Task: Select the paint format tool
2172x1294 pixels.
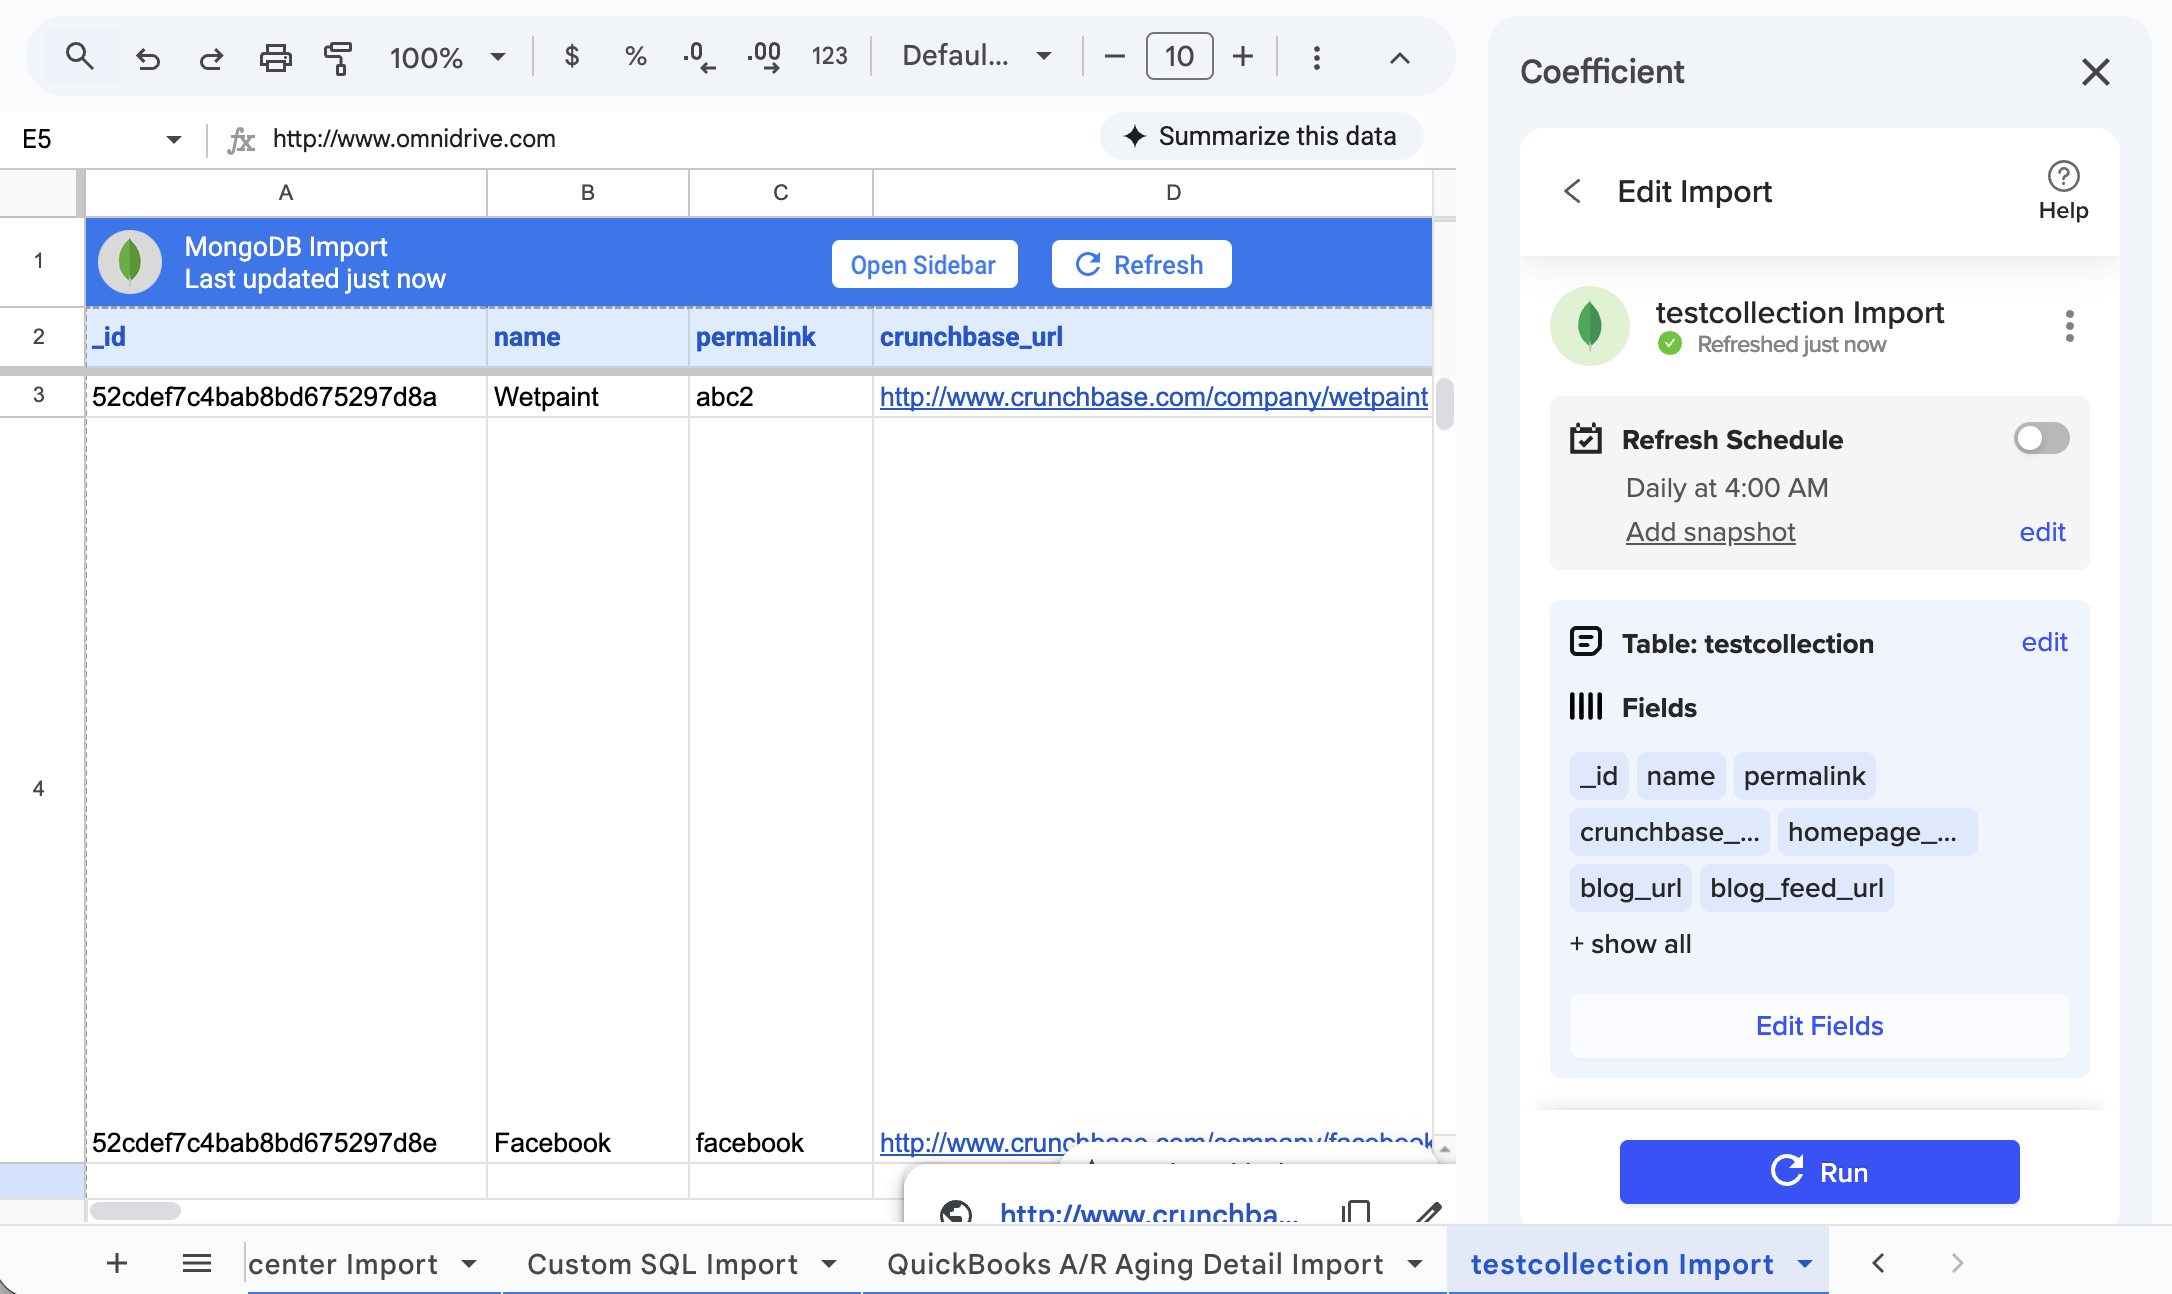Action: [x=338, y=57]
